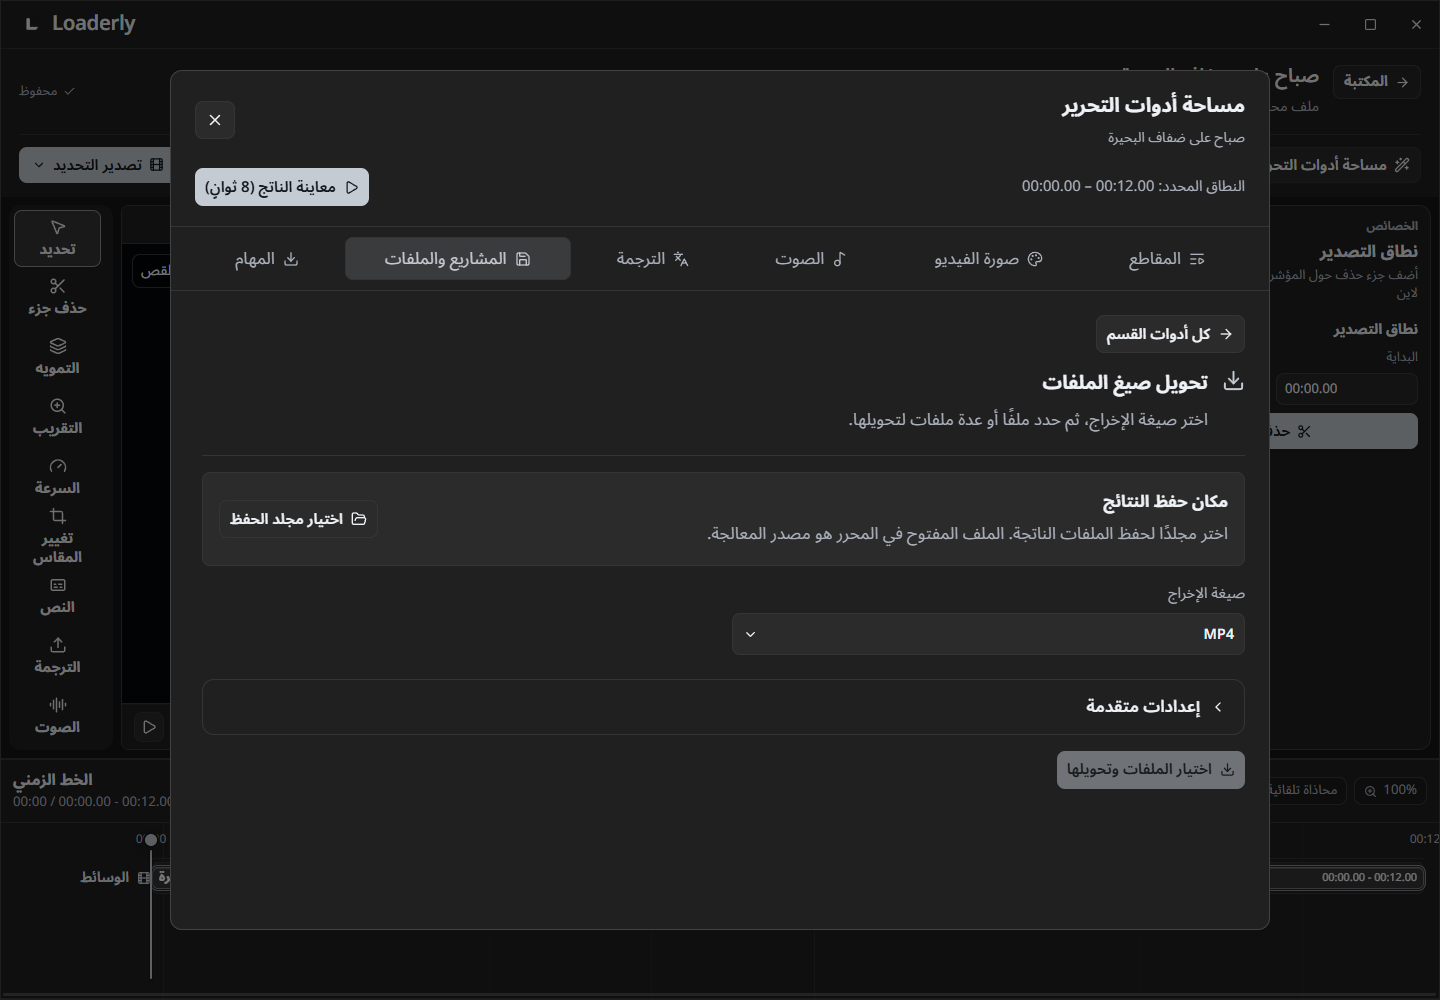
Task: Click the scissors حذف button in properties panel
Action: click(x=1344, y=431)
